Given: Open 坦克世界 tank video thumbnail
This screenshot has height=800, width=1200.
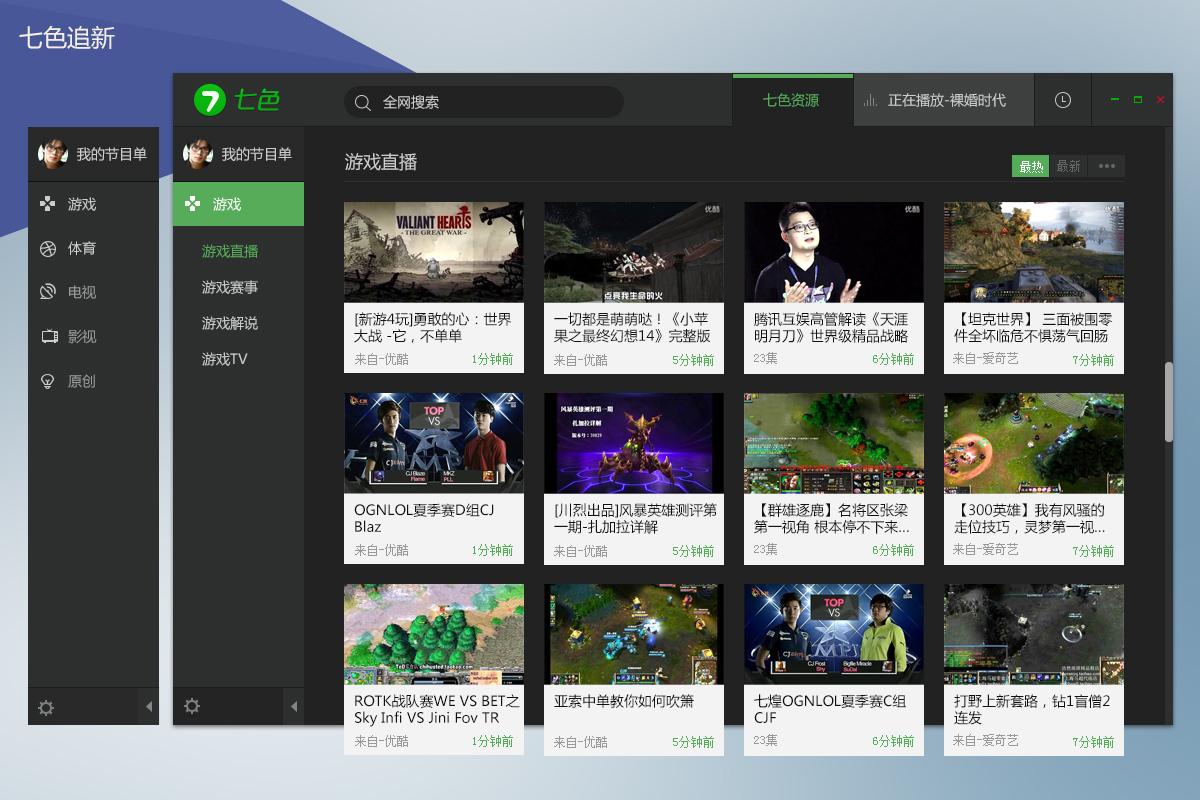Looking at the screenshot, I should [1034, 252].
